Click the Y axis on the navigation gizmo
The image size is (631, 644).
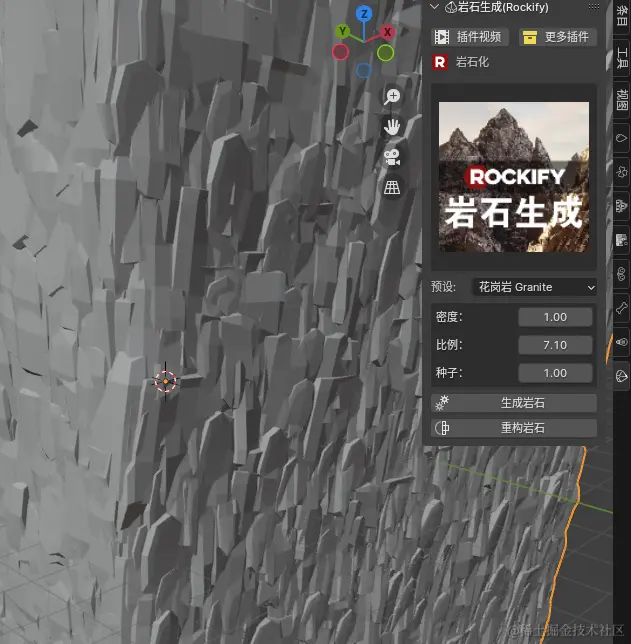(343, 31)
